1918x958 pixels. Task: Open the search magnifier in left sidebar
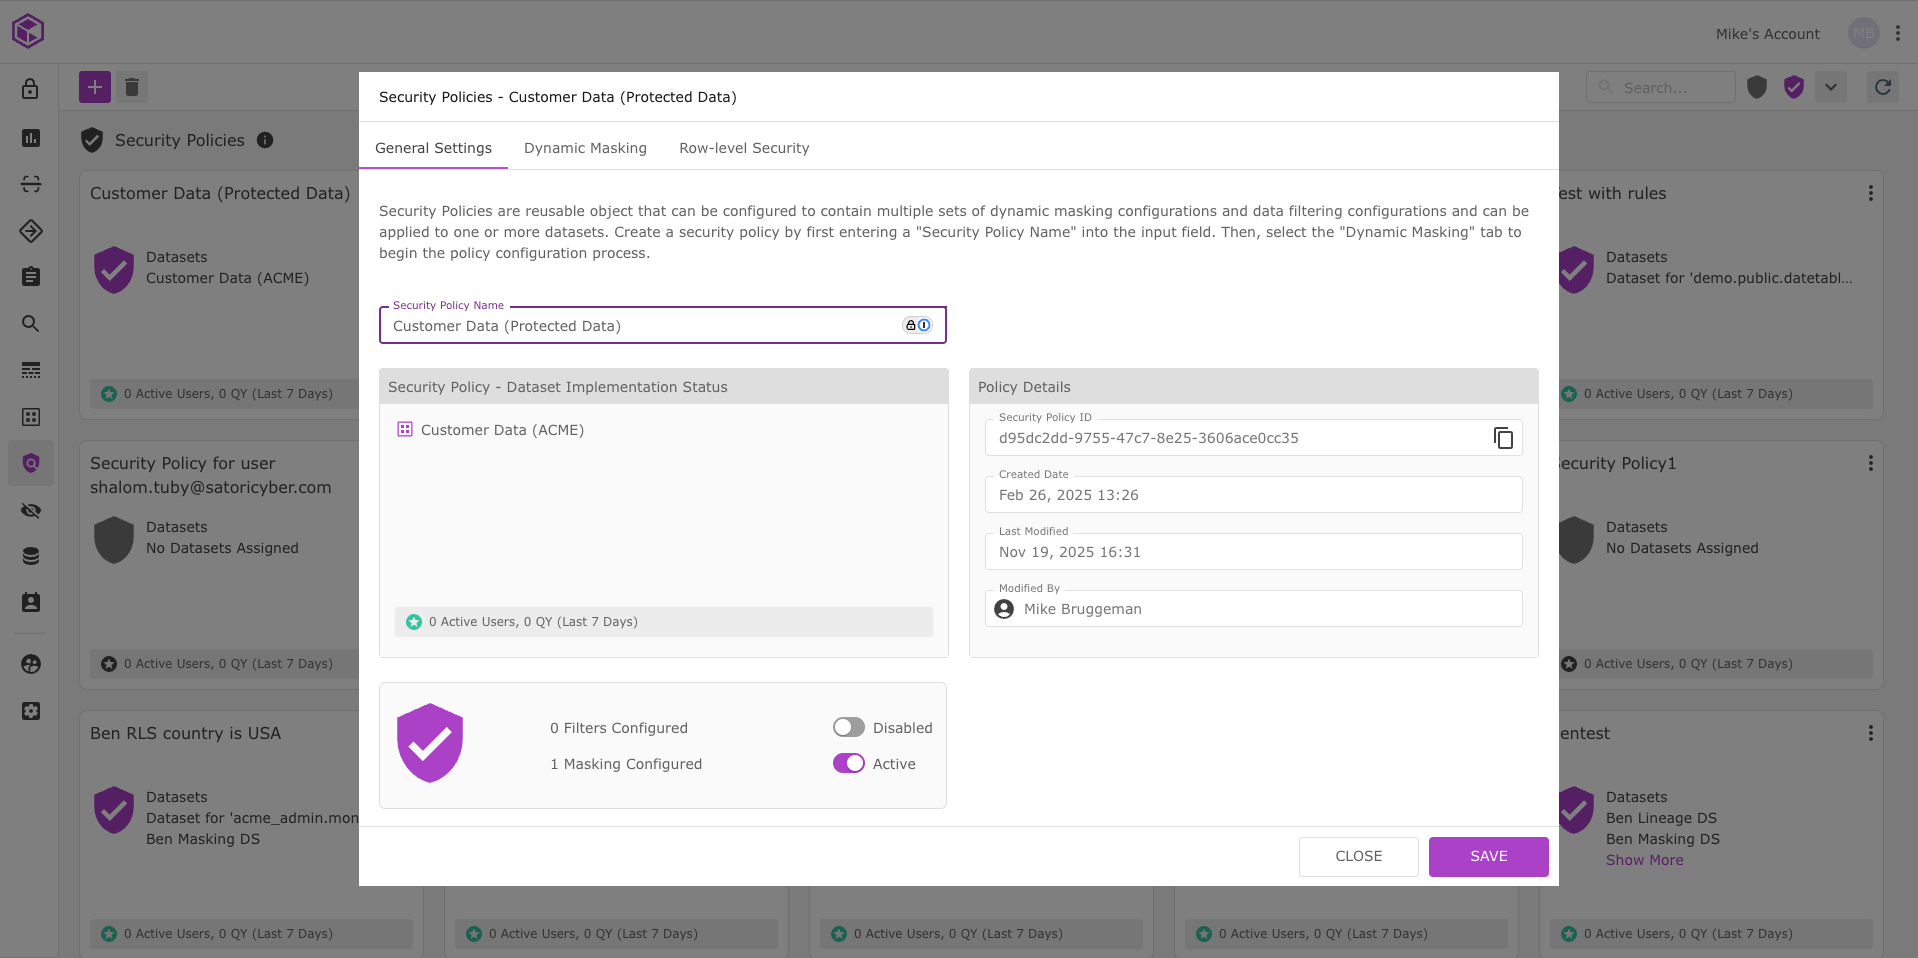tap(31, 324)
